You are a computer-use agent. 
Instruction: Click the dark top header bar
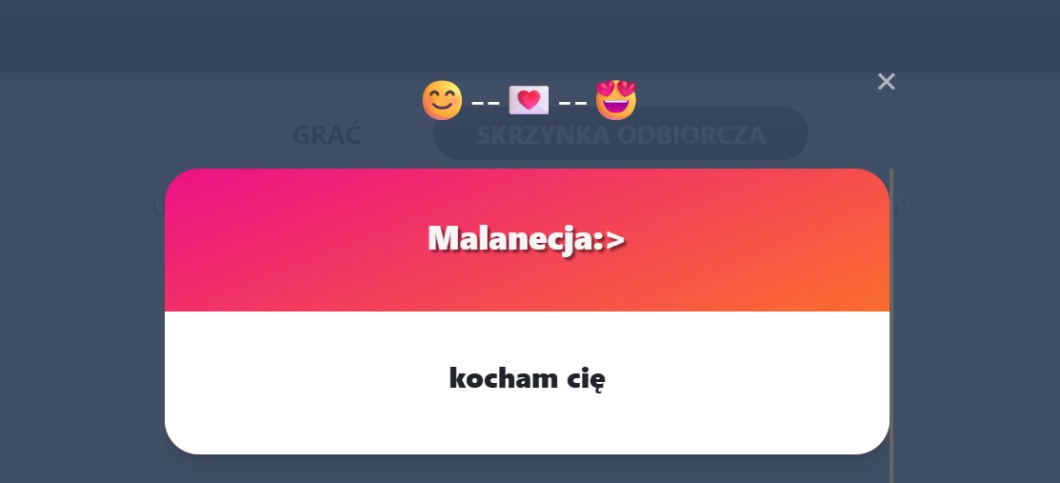pos(530,36)
